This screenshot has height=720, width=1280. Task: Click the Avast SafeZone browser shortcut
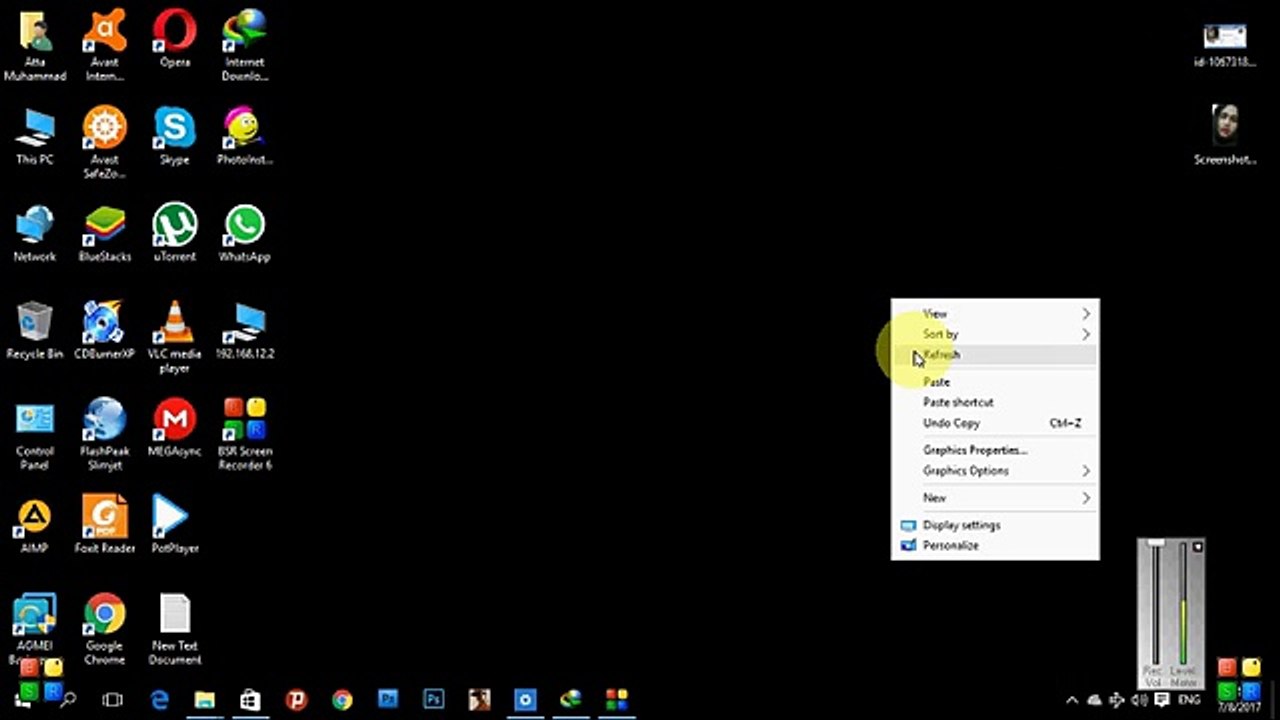point(105,142)
